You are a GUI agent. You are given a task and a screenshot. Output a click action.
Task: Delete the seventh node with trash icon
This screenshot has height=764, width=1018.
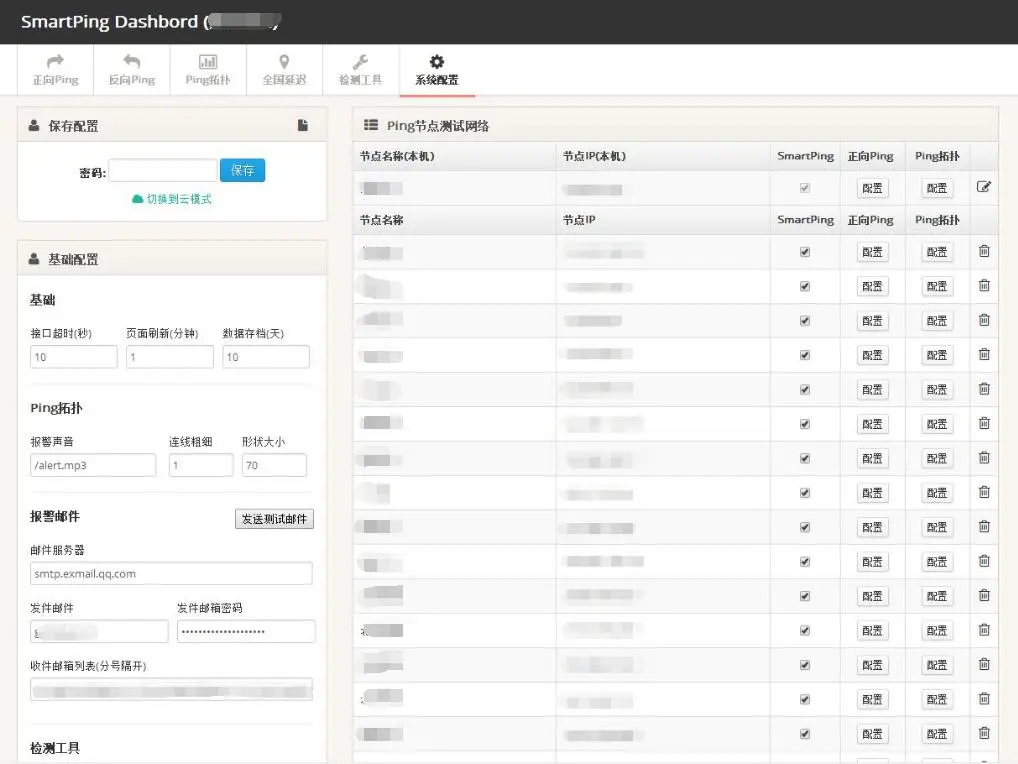(x=984, y=457)
